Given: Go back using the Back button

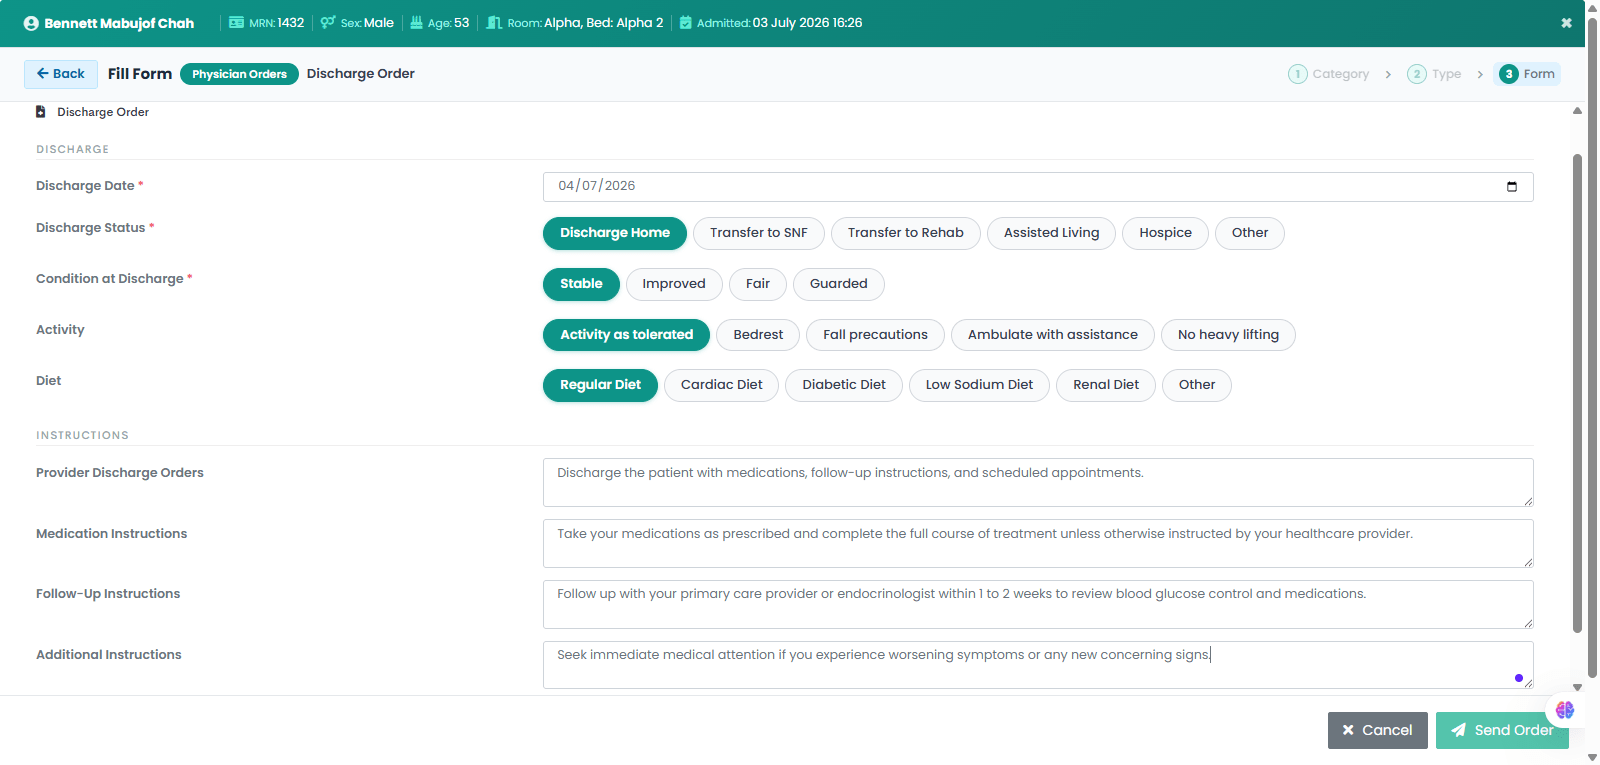Looking at the screenshot, I should [61, 74].
